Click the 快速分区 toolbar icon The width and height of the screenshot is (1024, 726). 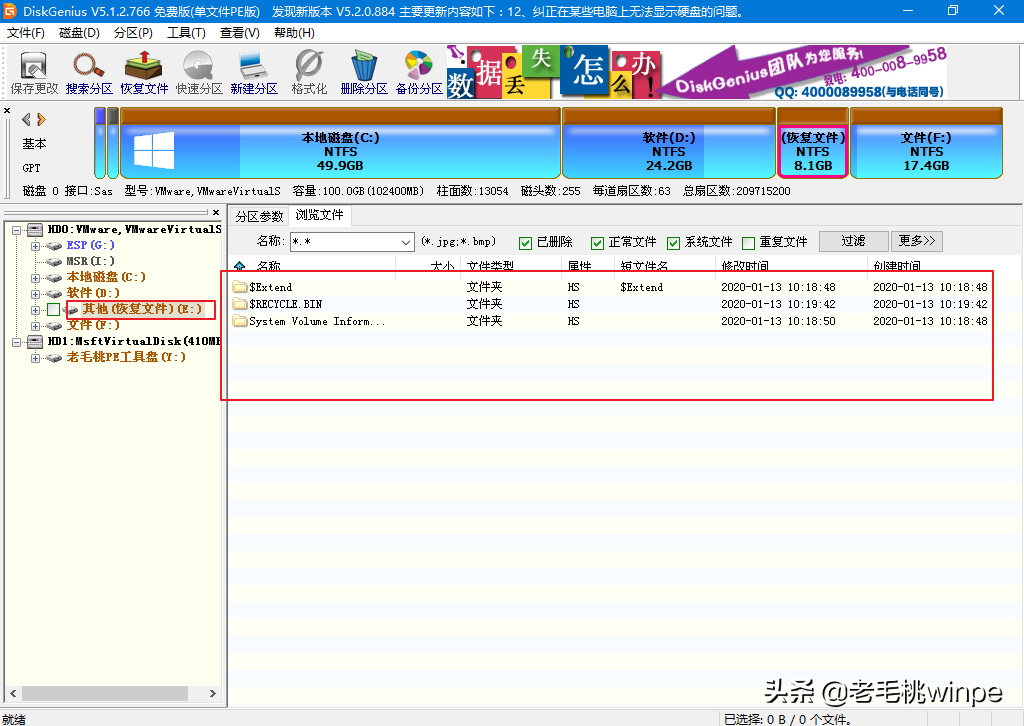point(197,72)
